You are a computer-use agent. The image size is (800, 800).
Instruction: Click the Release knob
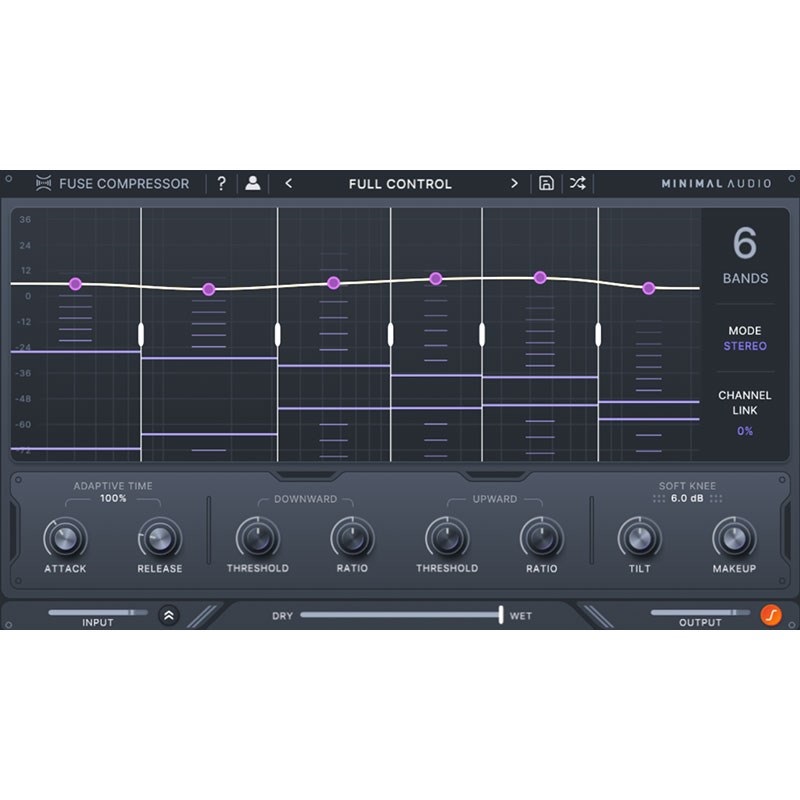tap(160, 539)
